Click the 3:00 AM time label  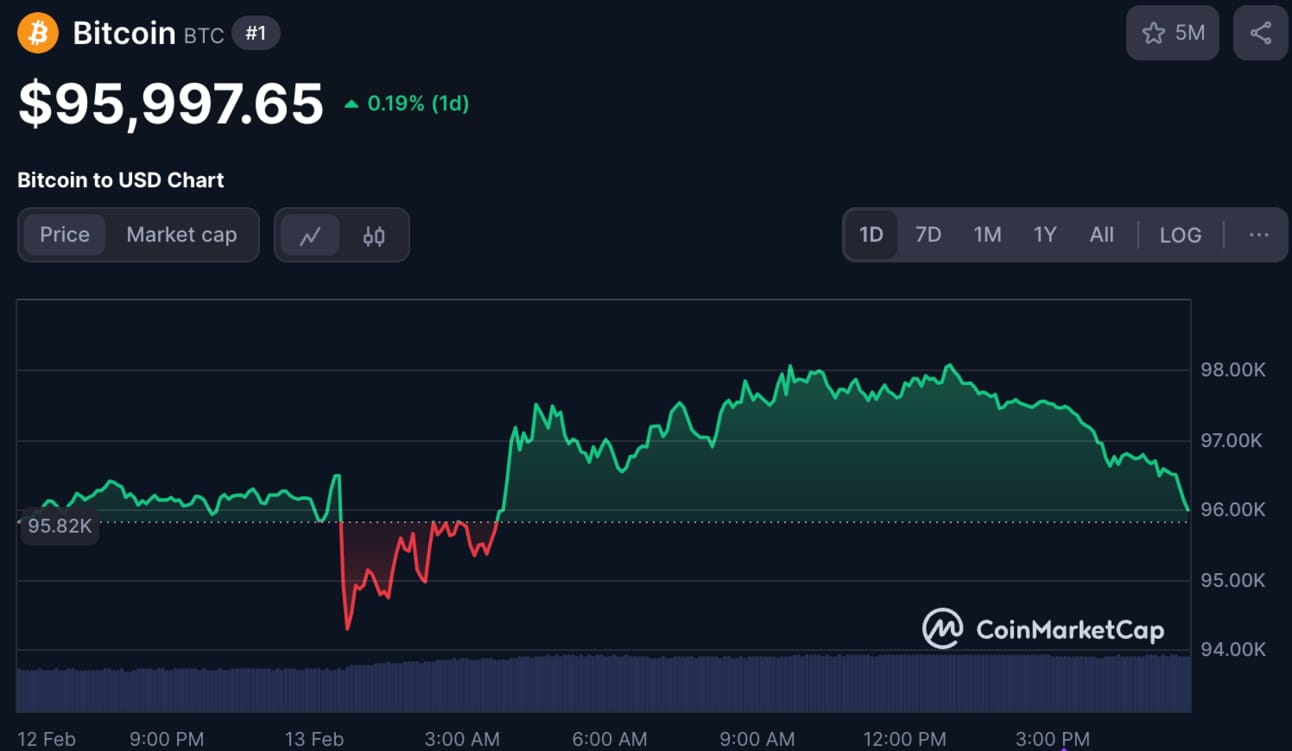(462, 740)
